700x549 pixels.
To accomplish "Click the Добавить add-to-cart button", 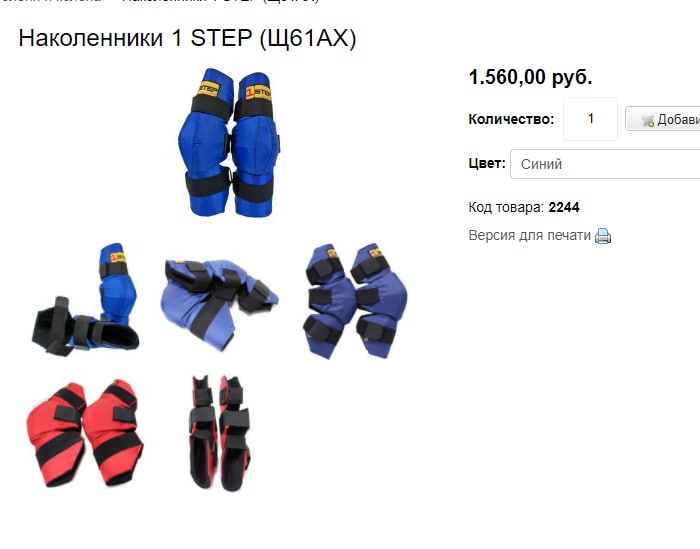I will 662,119.
